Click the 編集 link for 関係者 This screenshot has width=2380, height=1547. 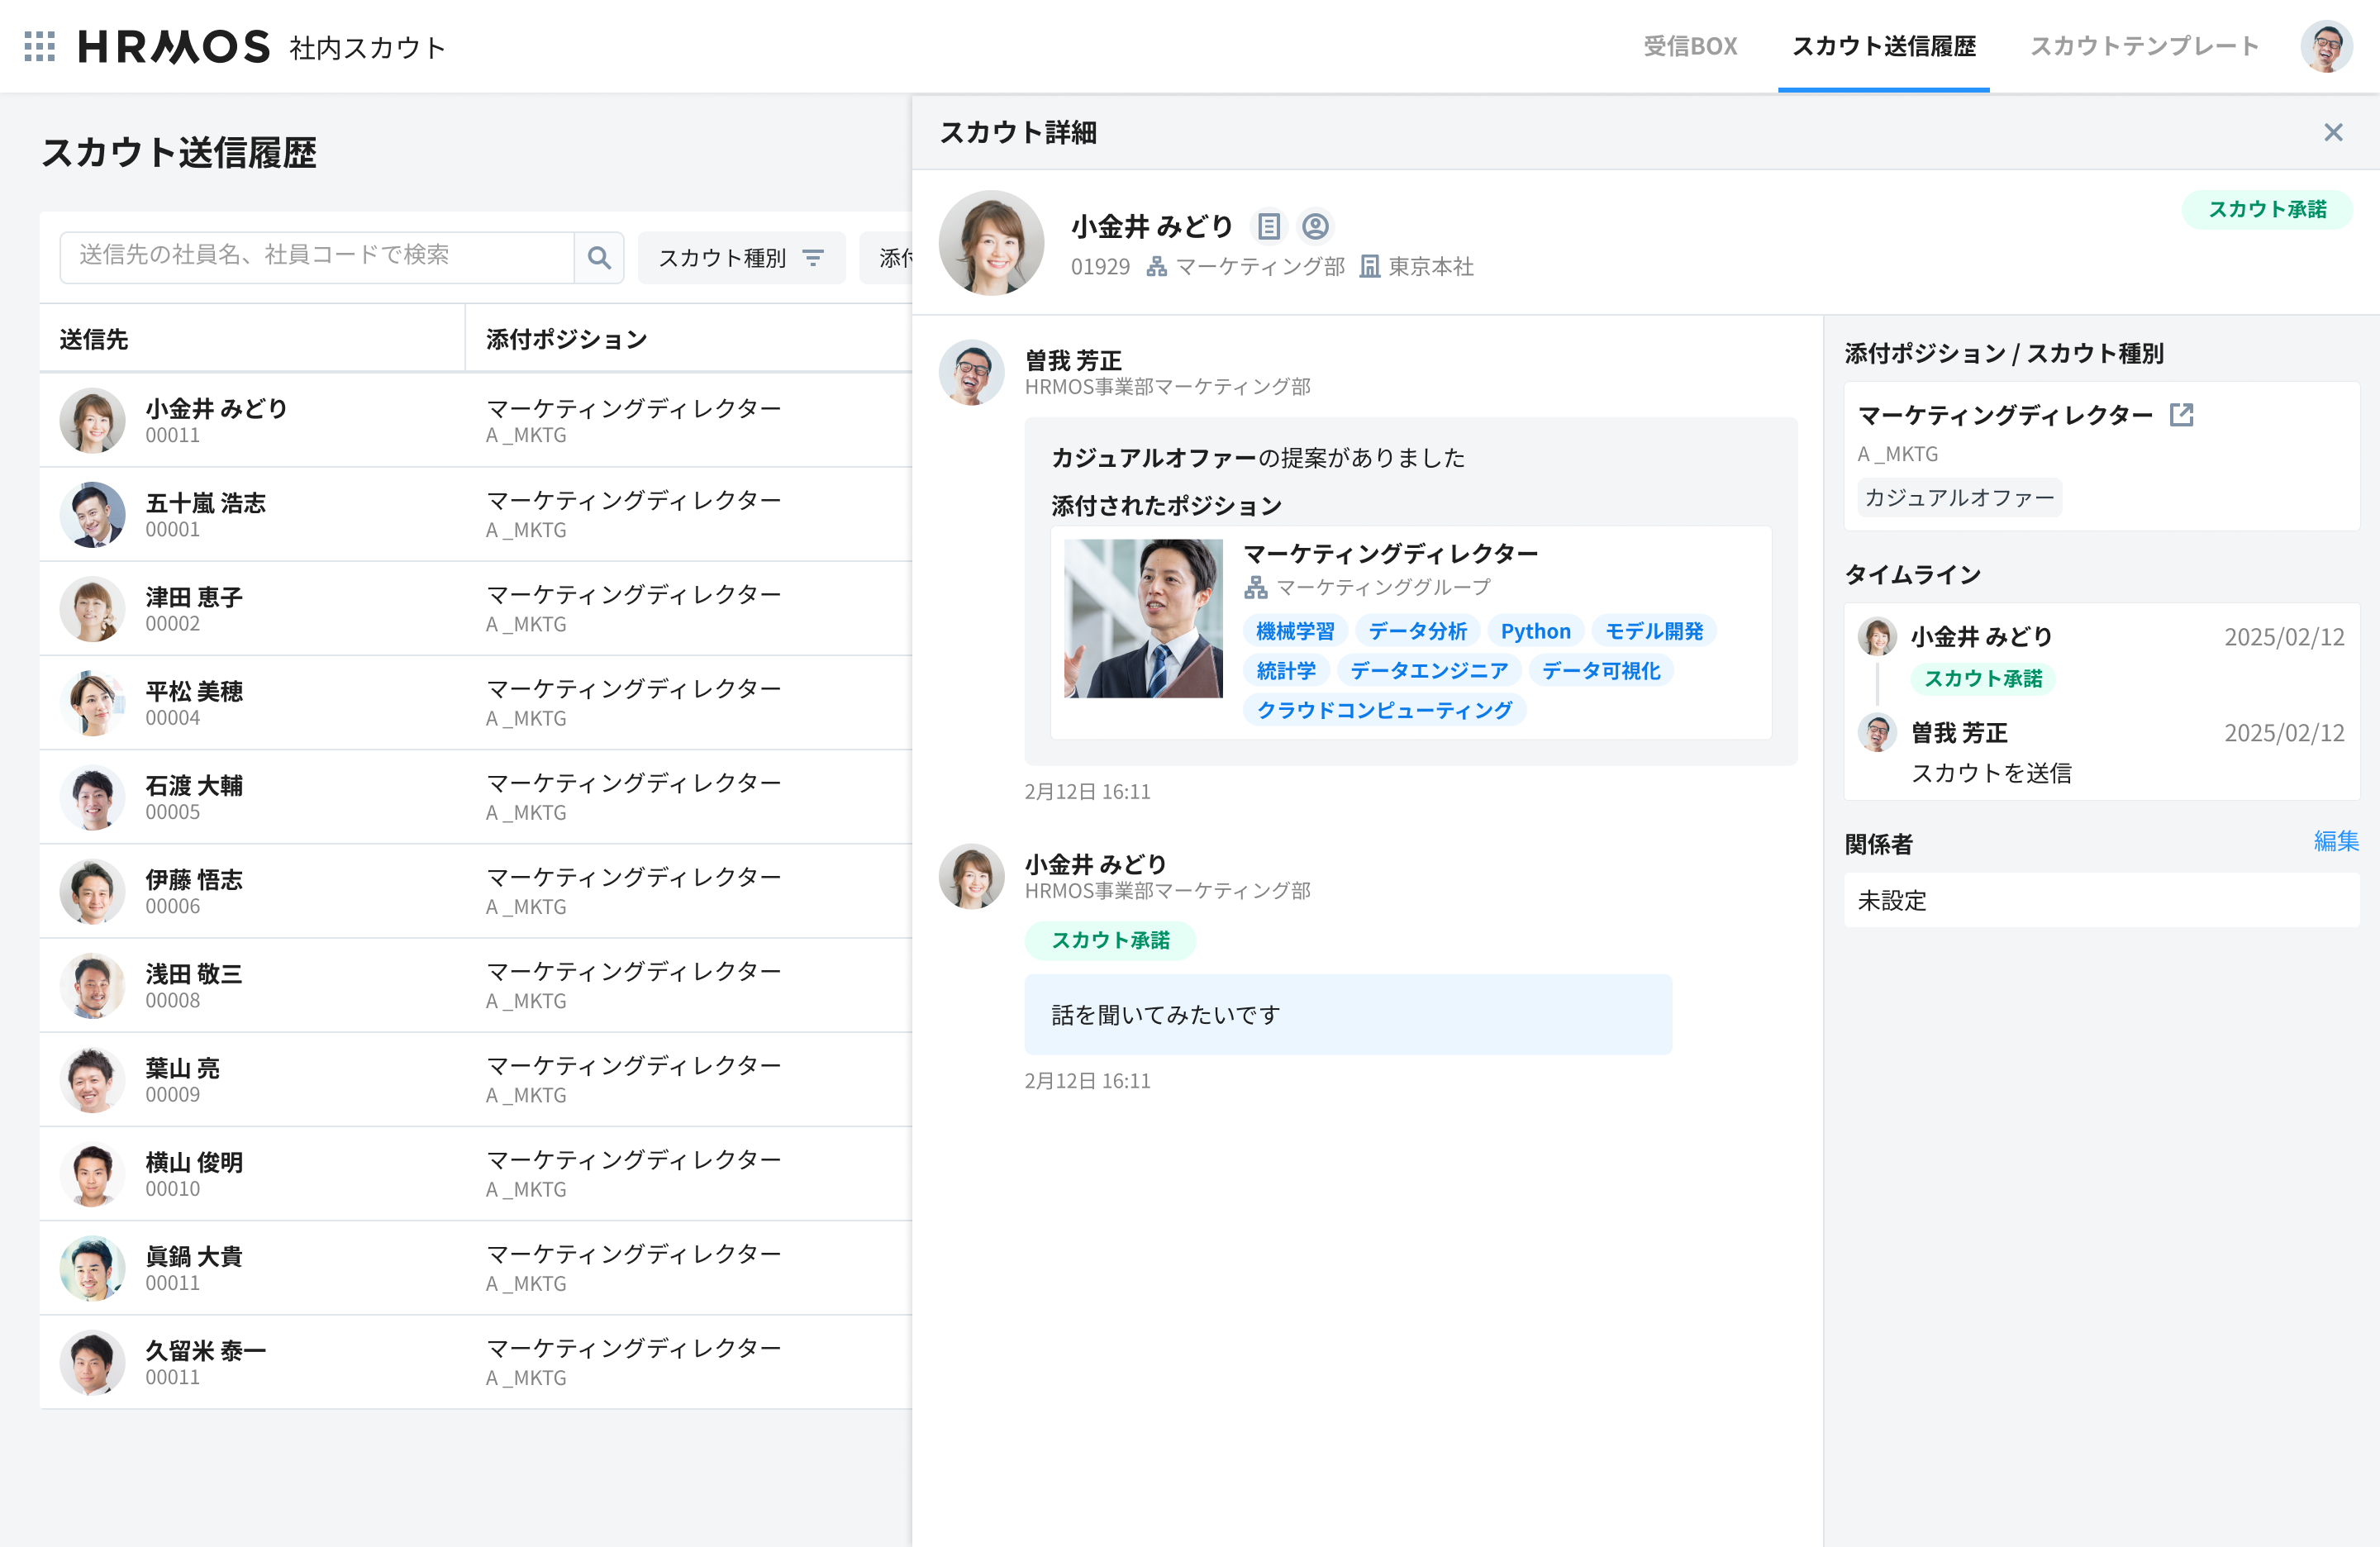click(2335, 841)
